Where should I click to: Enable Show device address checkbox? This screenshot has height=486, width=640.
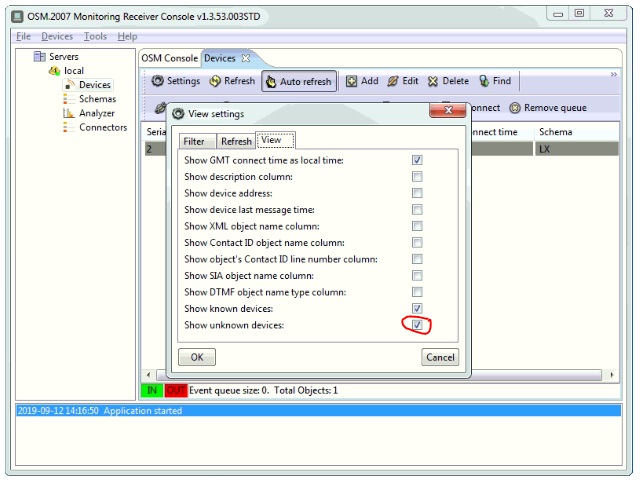(x=417, y=193)
